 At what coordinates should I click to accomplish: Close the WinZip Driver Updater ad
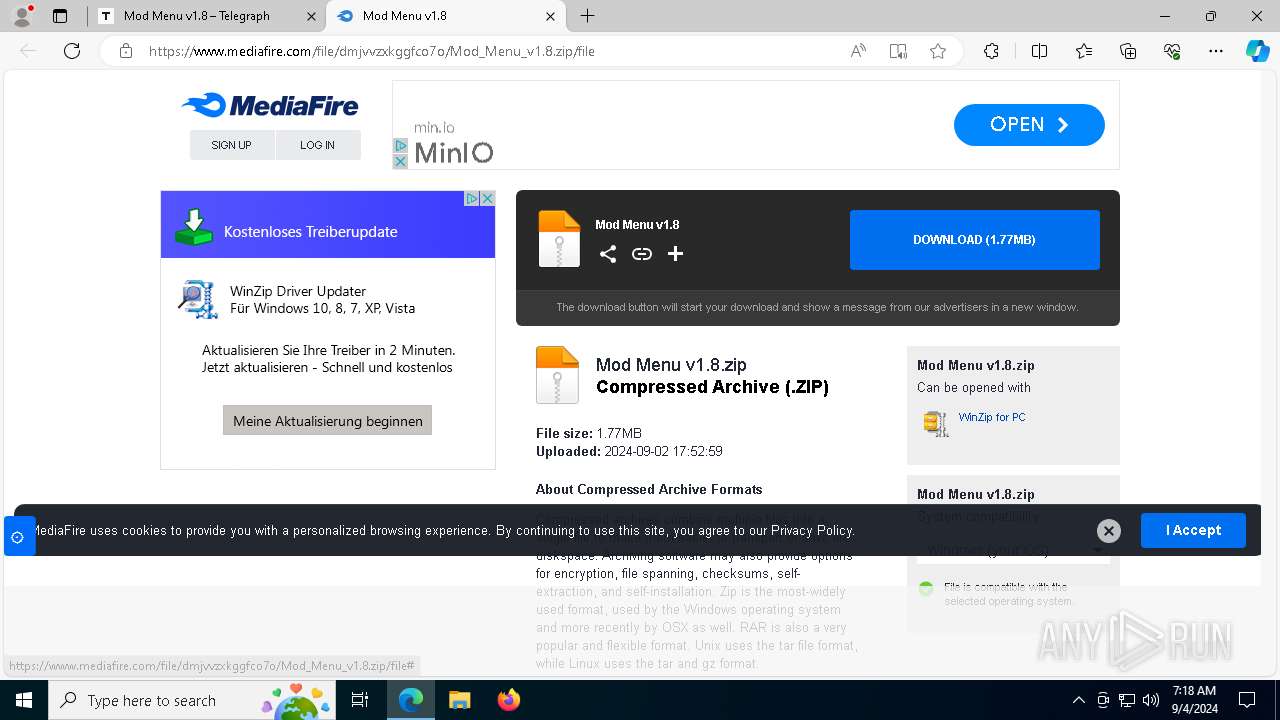click(x=488, y=198)
